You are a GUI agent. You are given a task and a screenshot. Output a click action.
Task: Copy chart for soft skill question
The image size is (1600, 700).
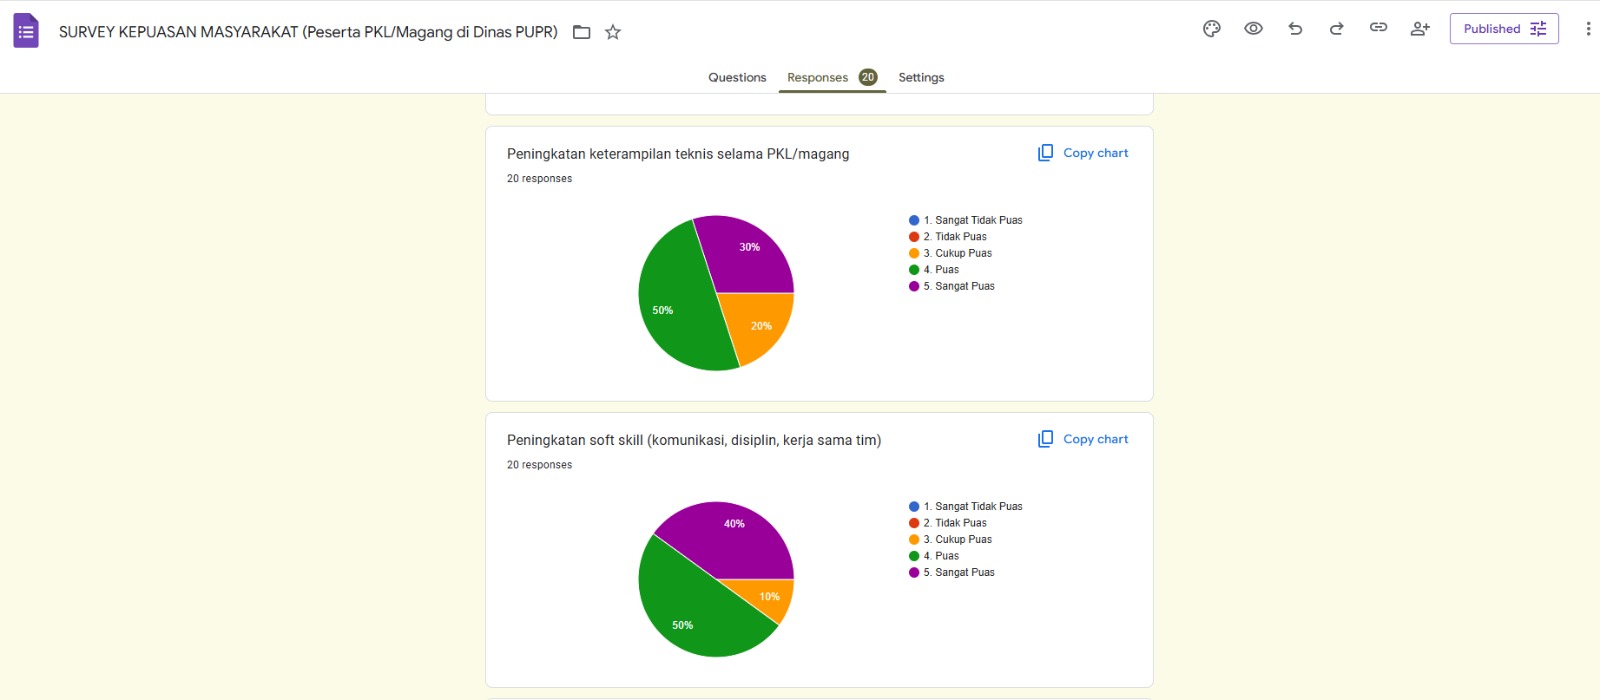click(1083, 439)
